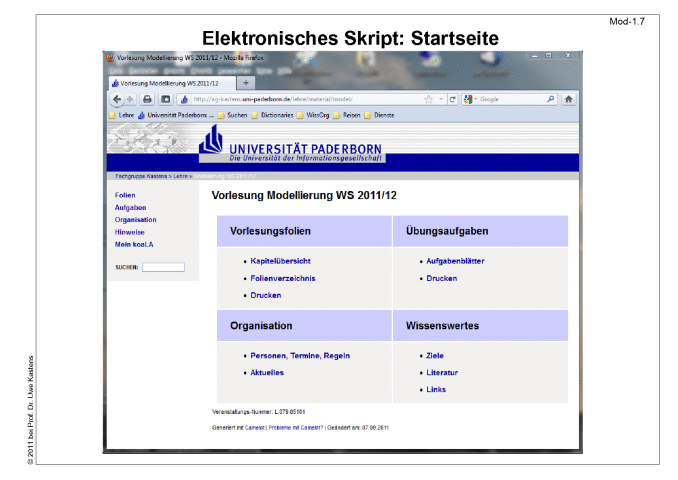
Task: Open the Folienverzeichnis link
Action: pos(283,278)
